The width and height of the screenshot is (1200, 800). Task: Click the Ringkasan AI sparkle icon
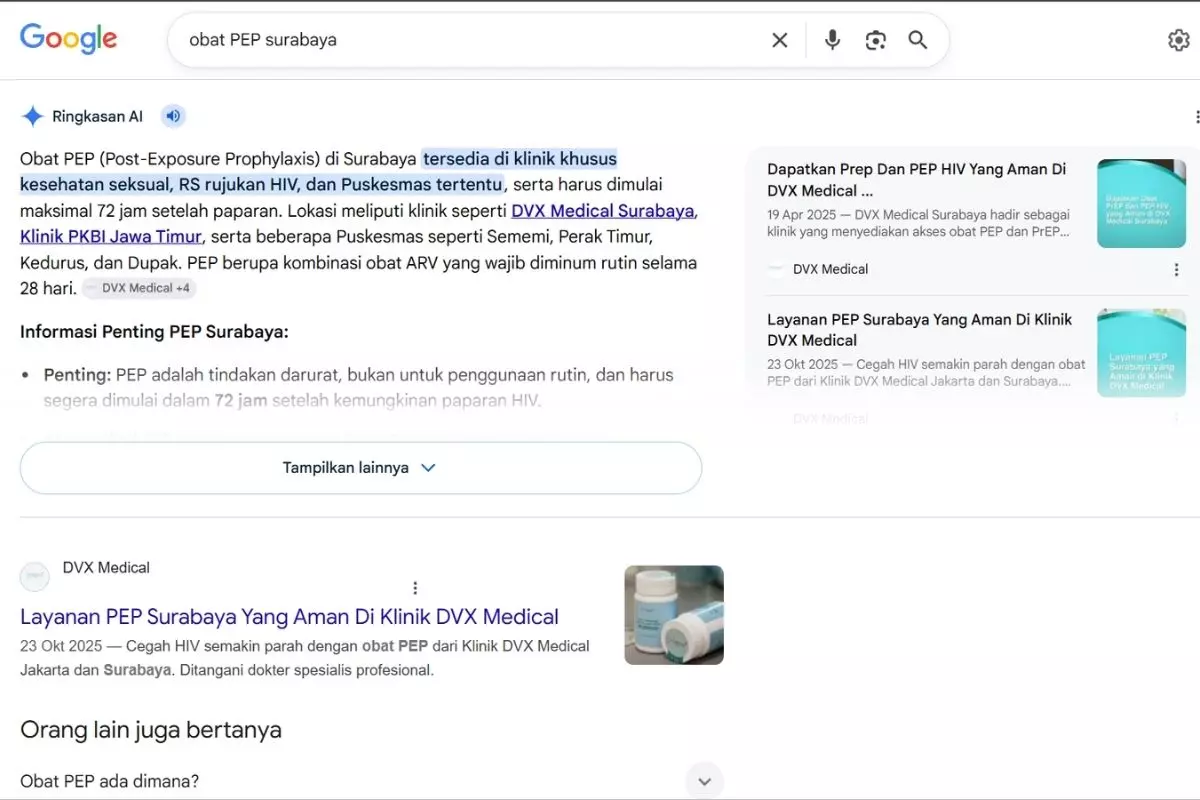click(x=33, y=117)
